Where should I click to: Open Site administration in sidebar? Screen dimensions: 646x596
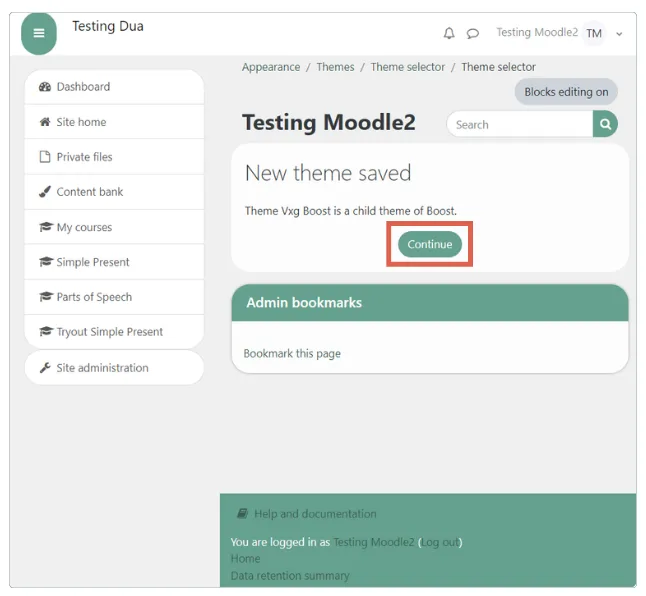click(x=114, y=367)
